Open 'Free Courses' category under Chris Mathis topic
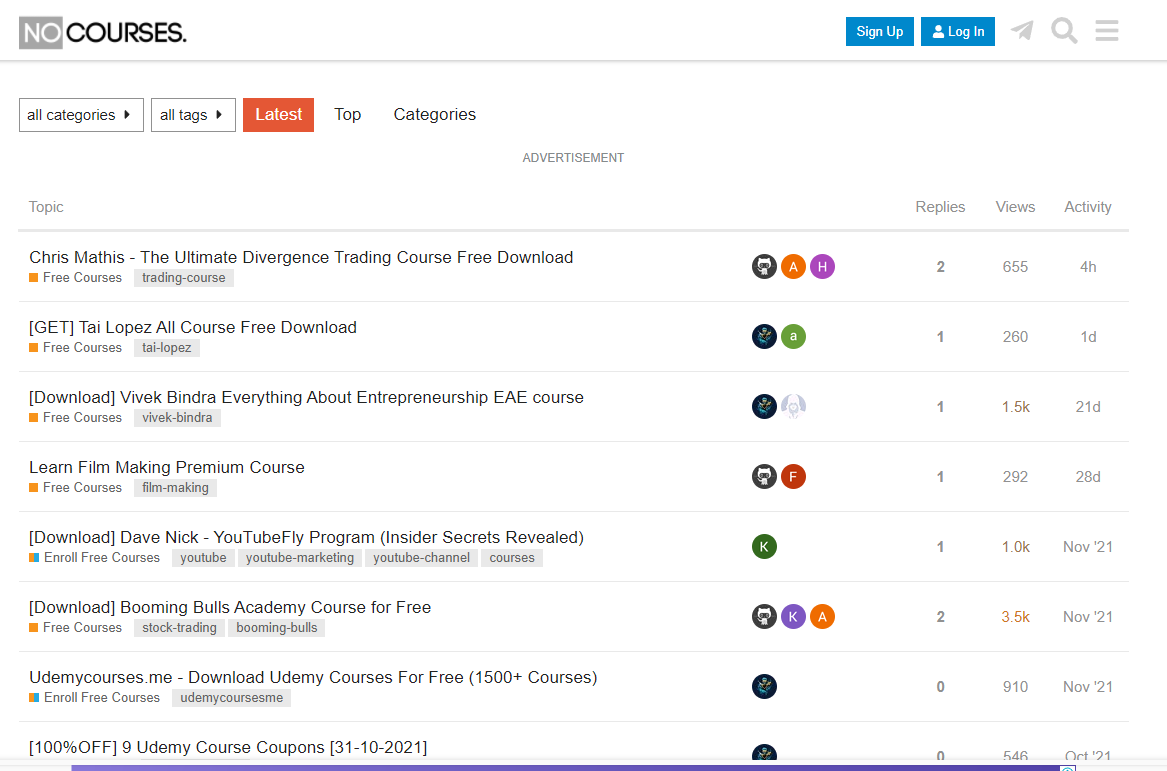Screen dimensions: 1167x771 [75, 278]
